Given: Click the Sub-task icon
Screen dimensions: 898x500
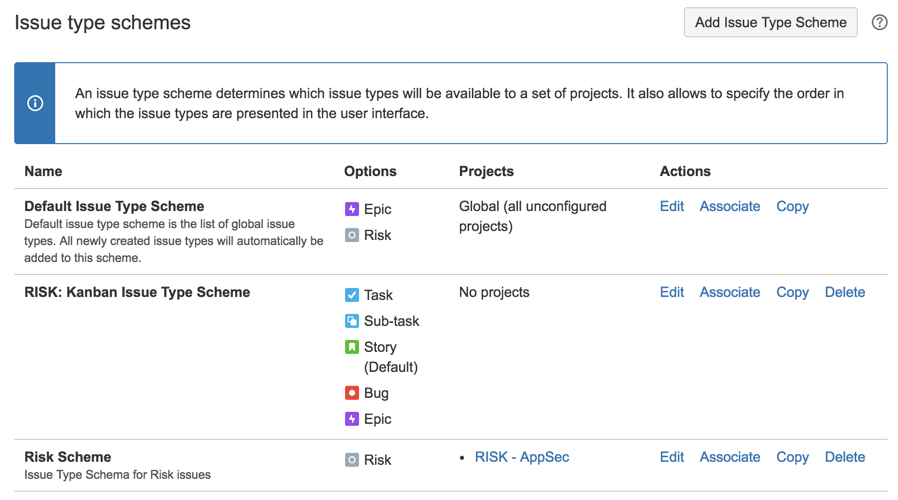Looking at the screenshot, I should [352, 321].
